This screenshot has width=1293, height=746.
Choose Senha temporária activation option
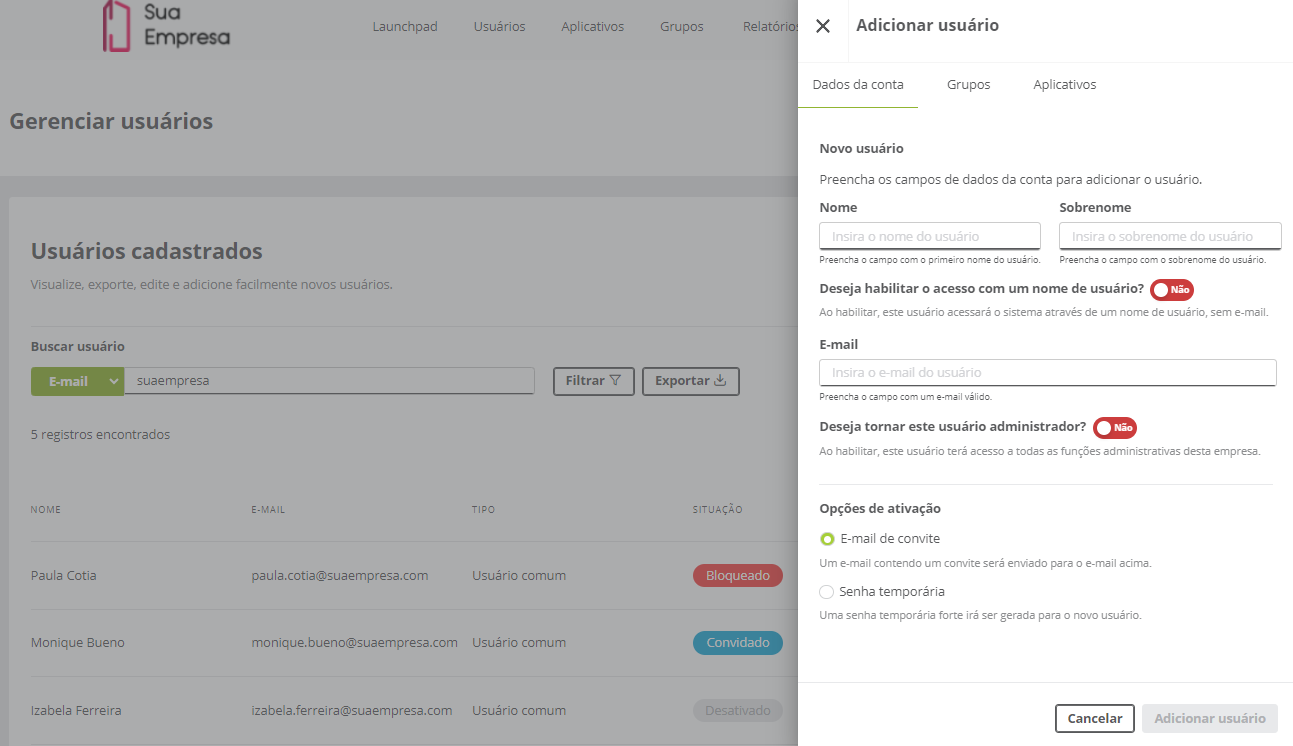tap(827, 592)
